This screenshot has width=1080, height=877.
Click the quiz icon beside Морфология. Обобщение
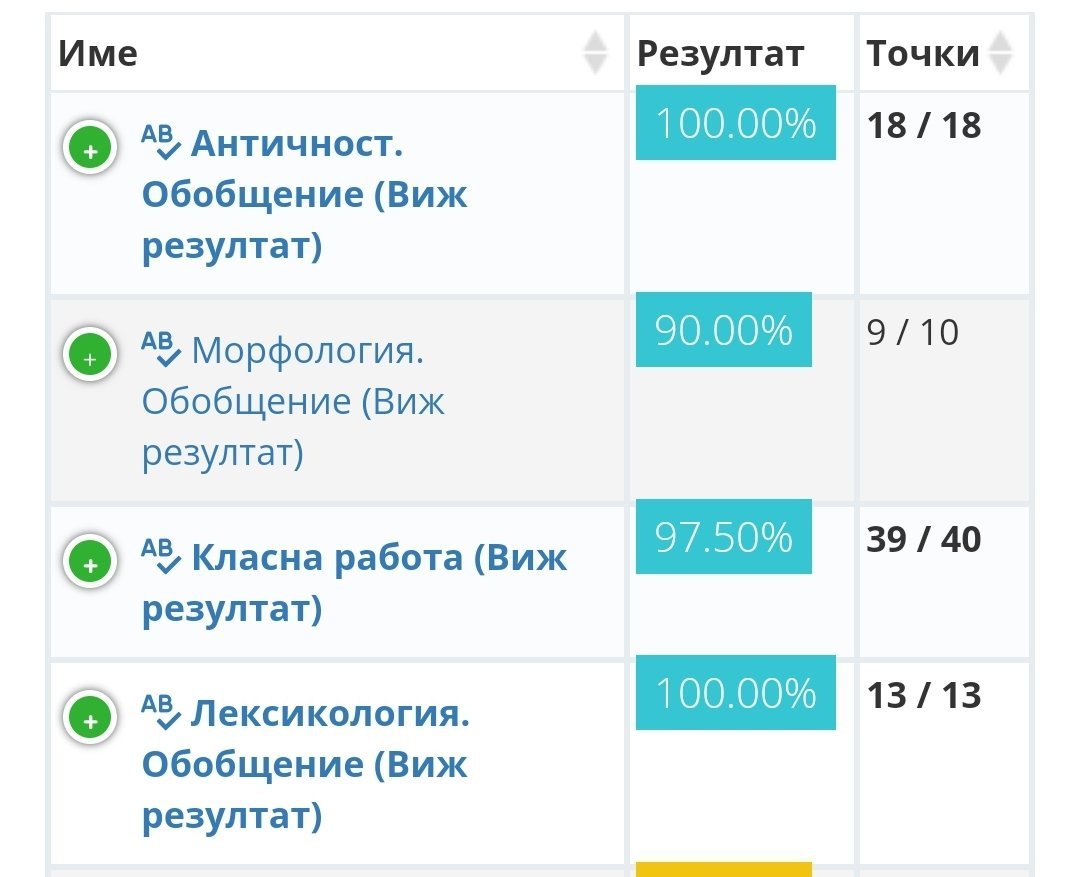tap(161, 349)
